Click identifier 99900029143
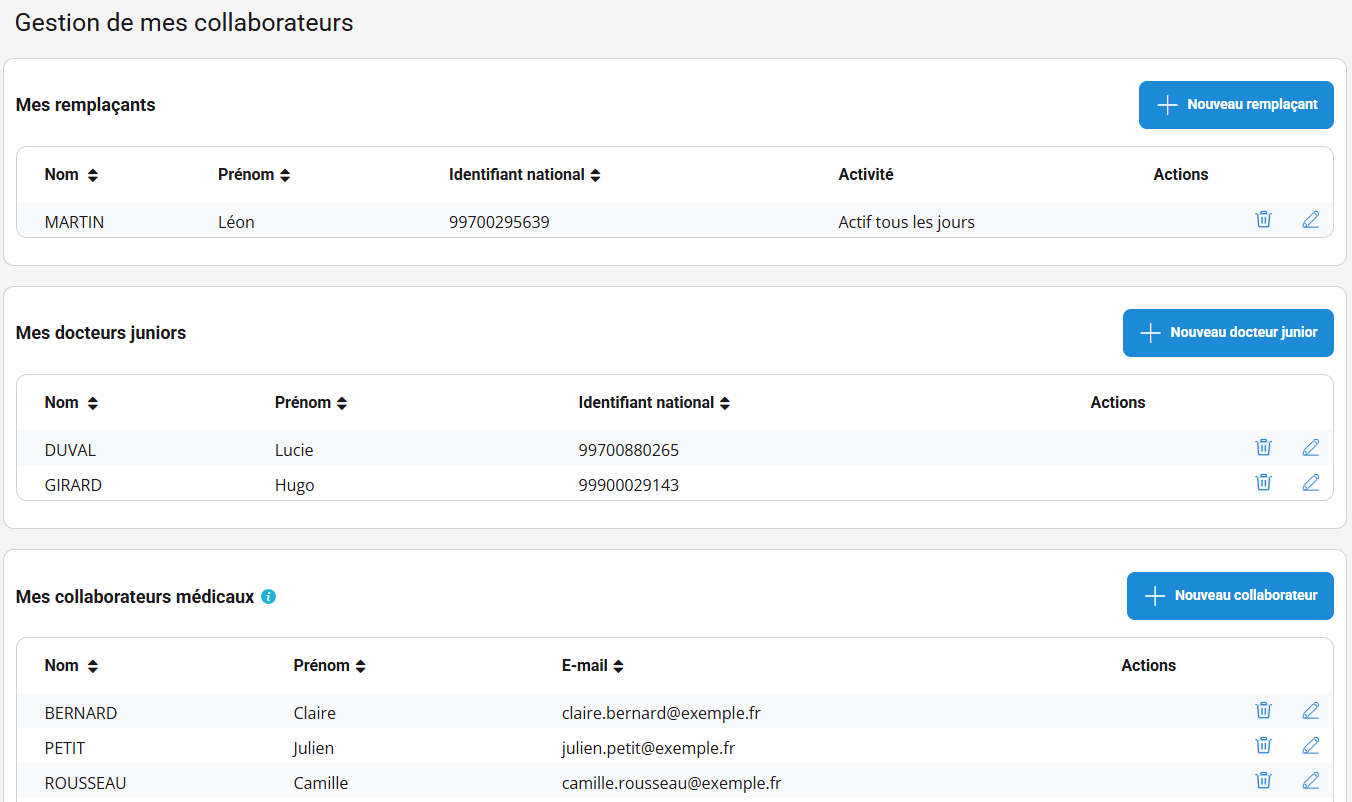The image size is (1352, 802). 629,485
